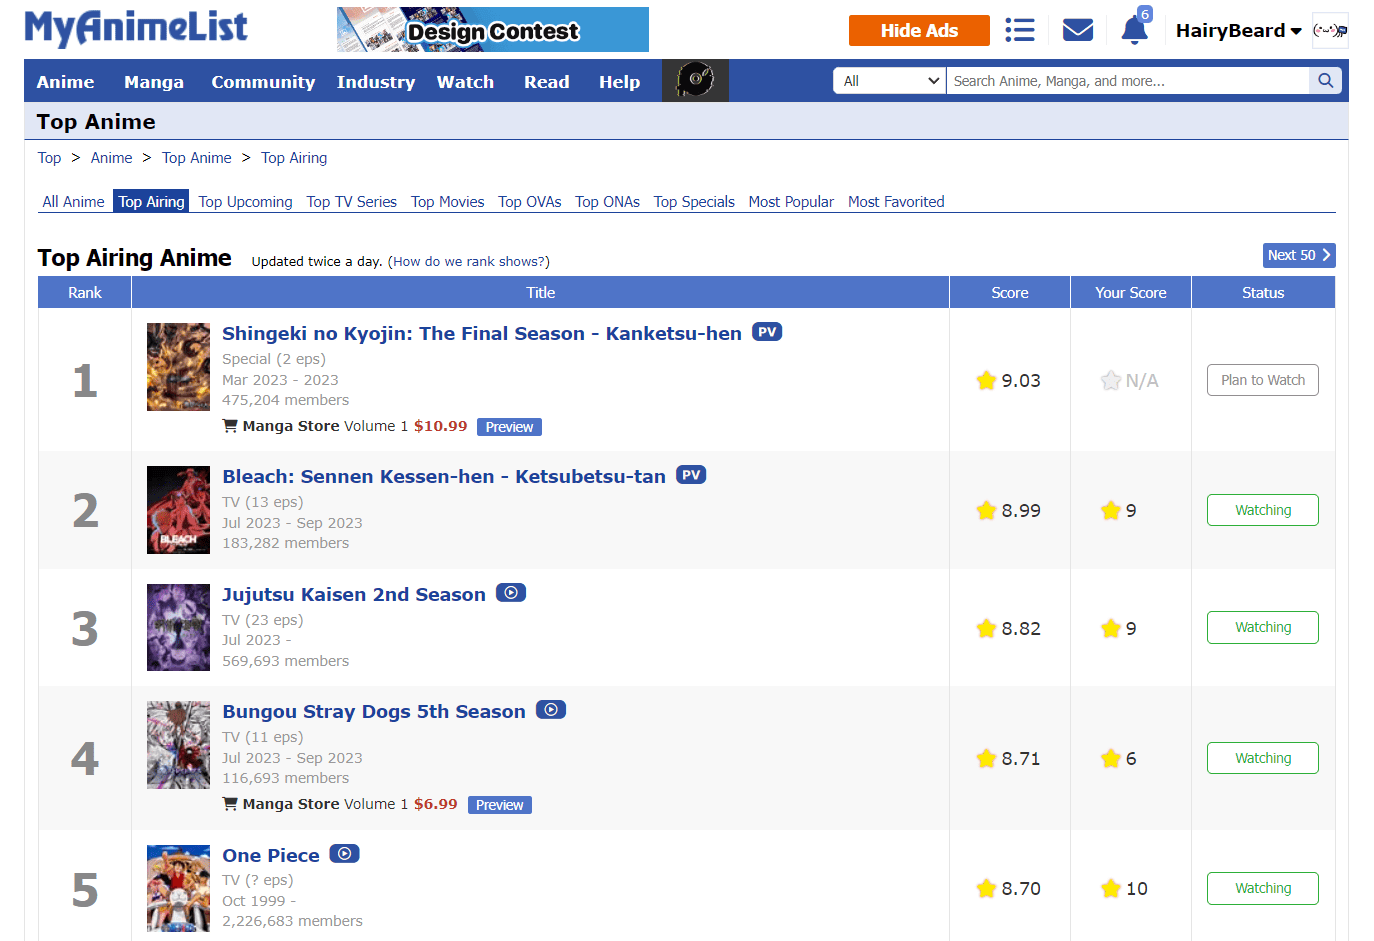Open the messages envelope icon
Screen dimensions: 1374x941
(x=1077, y=30)
